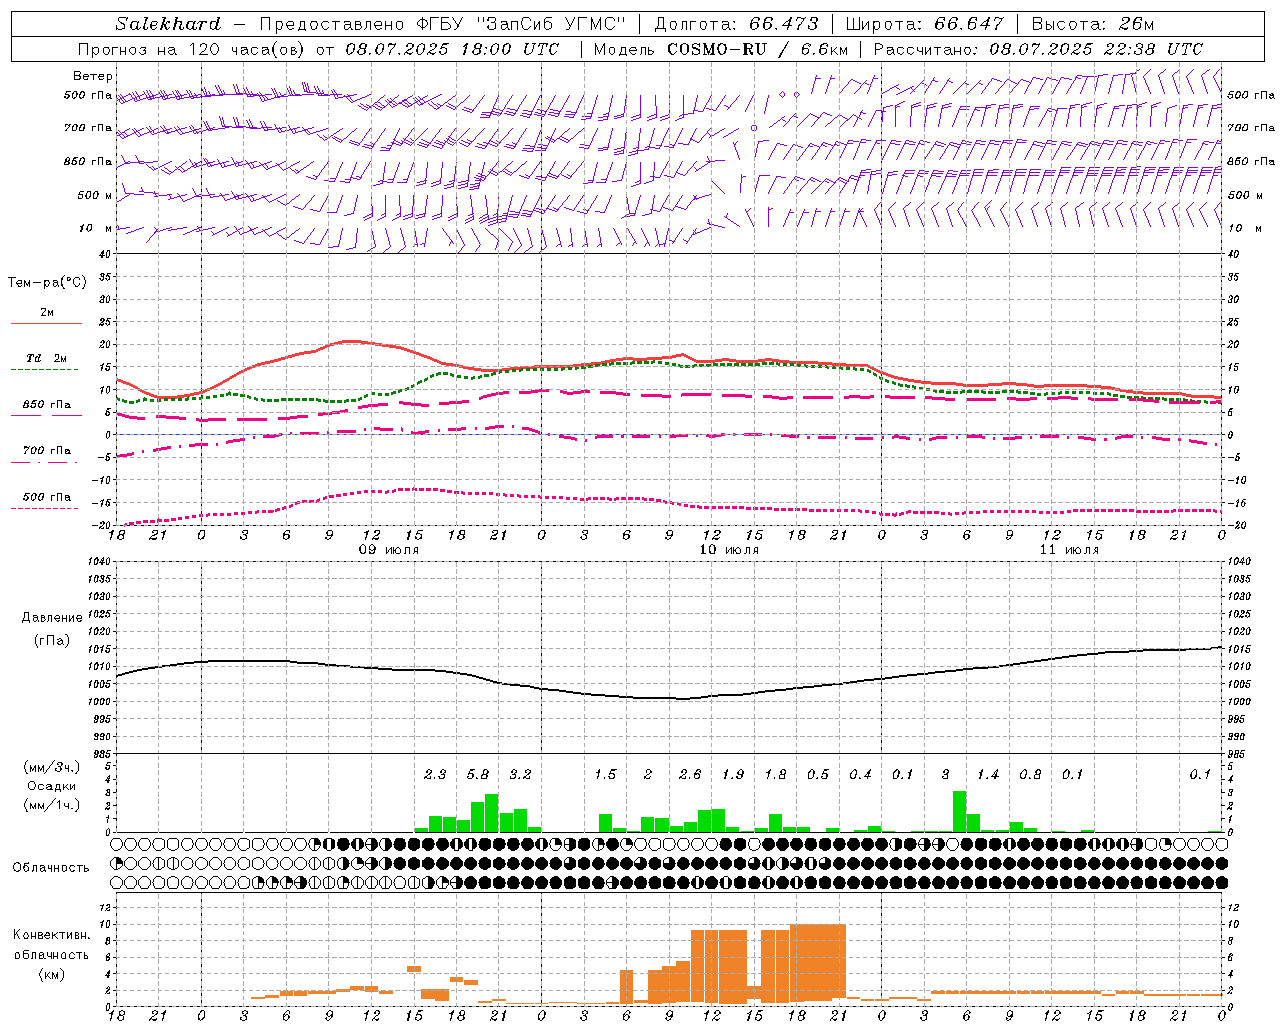This screenshot has width=1280, height=1024.
Task: Click line sample under temperature '700 гПа' legend
Action: click(44, 462)
